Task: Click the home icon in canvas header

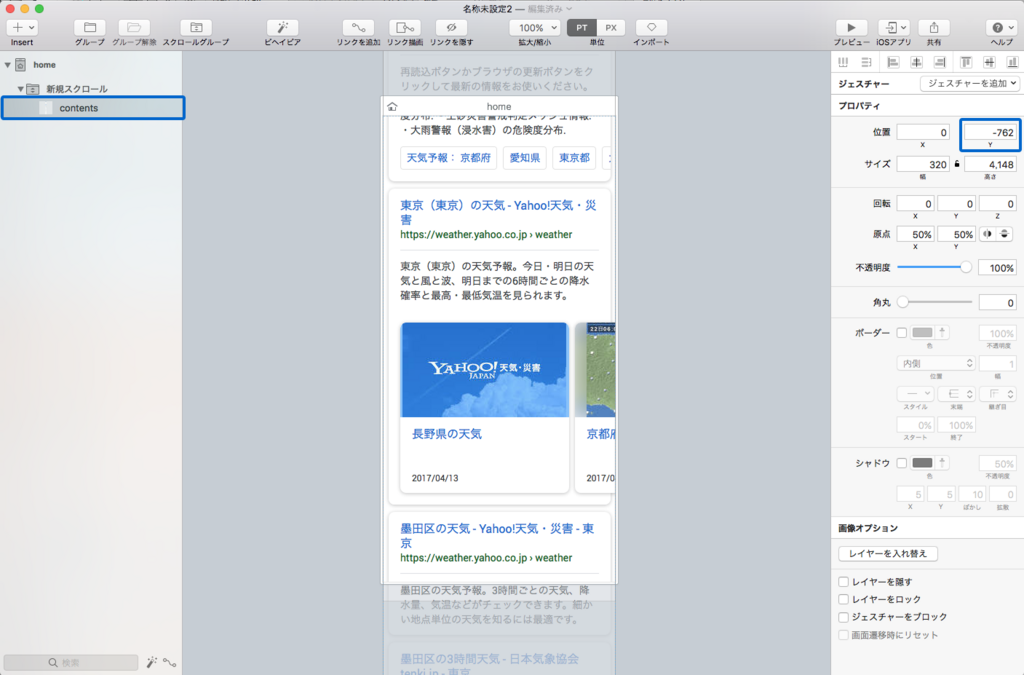Action: [x=392, y=106]
